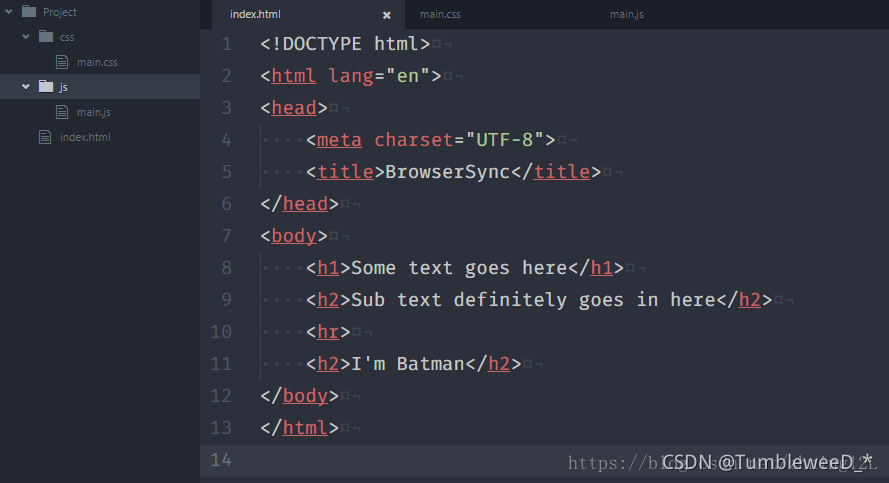889x483 pixels.
Task: Click the main.js file icon in tree
Action: tap(62, 112)
